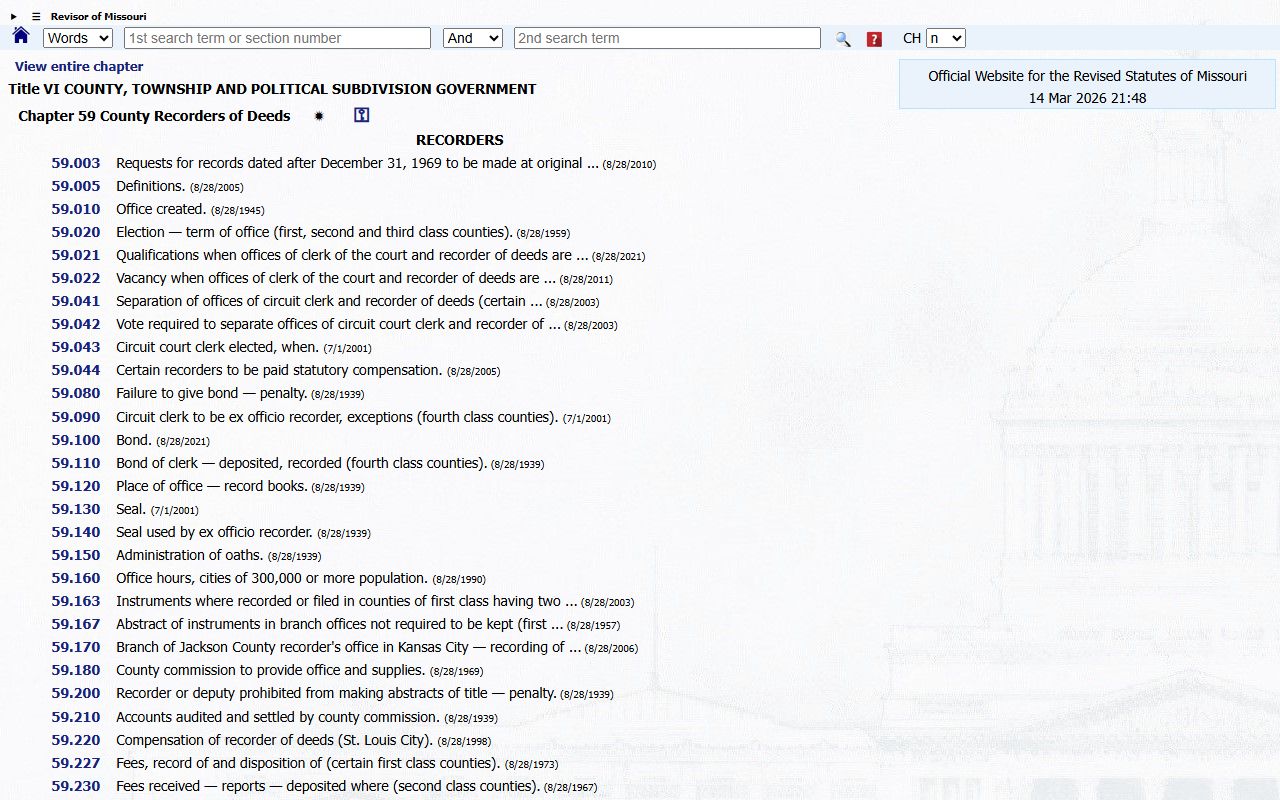The image size is (1280, 800).
Task: Open the And operator dropdown
Action: click(472, 38)
